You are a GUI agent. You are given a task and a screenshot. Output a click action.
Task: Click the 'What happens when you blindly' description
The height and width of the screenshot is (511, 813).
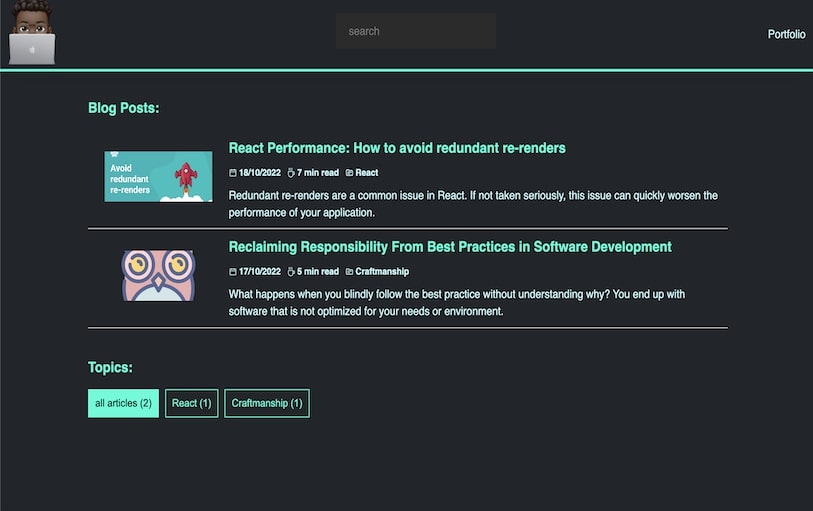457,303
